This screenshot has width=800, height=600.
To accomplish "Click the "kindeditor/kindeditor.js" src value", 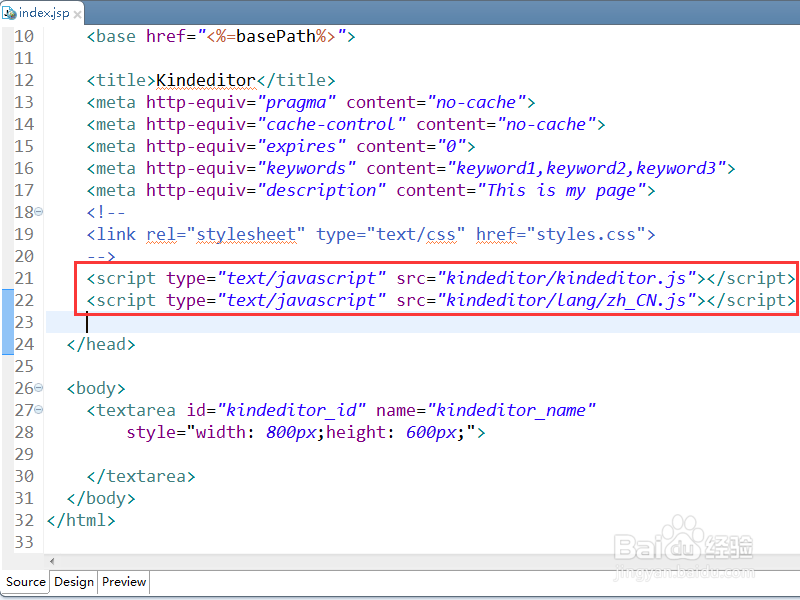I will (x=566, y=278).
